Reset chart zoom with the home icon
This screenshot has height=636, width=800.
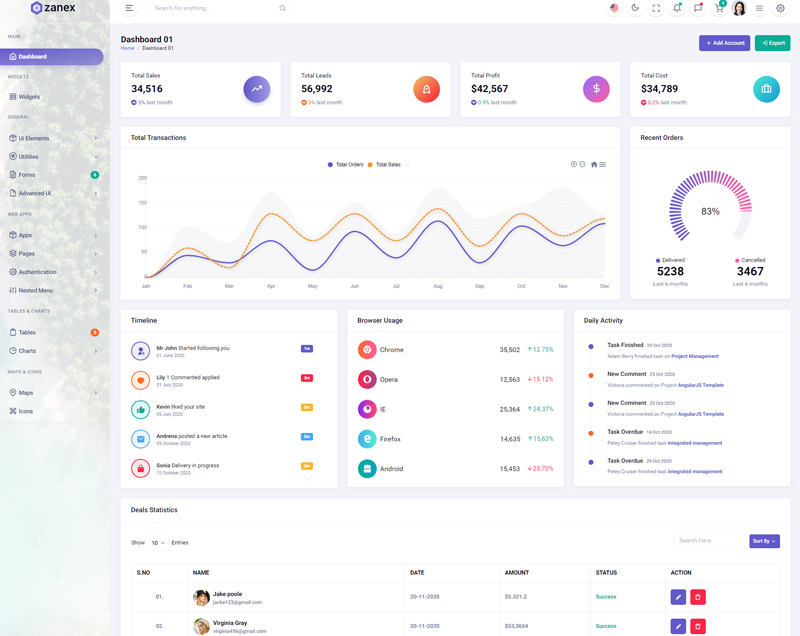click(594, 164)
